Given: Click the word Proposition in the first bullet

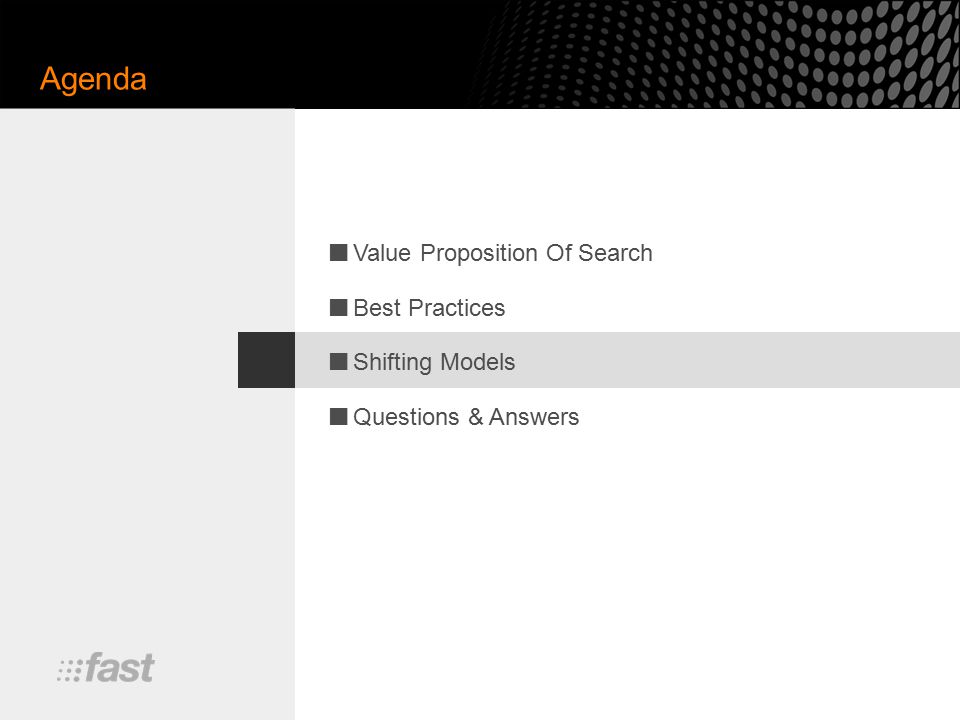Looking at the screenshot, I should pos(479,253).
